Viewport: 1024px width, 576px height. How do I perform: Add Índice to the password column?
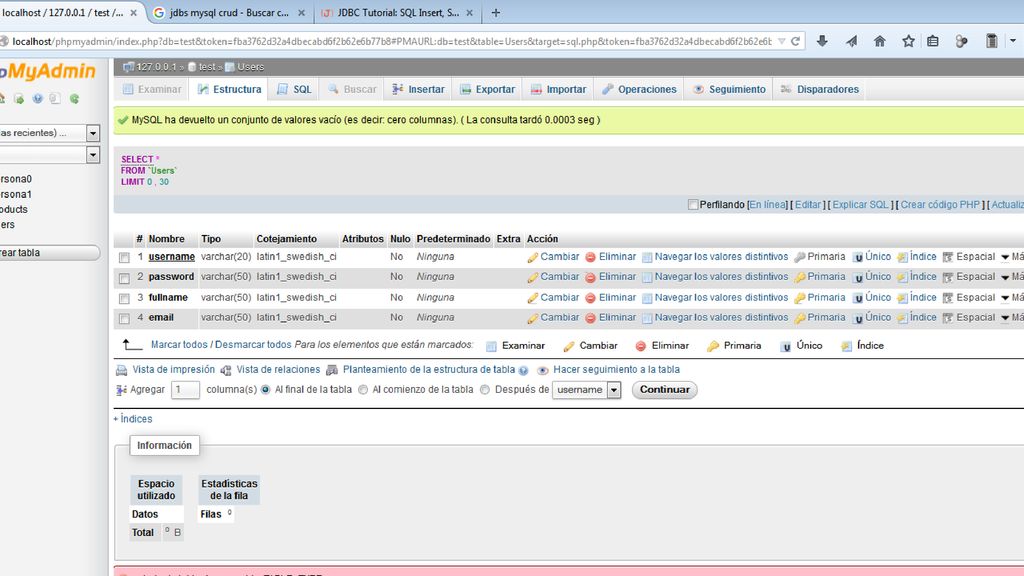coord(917,277)
